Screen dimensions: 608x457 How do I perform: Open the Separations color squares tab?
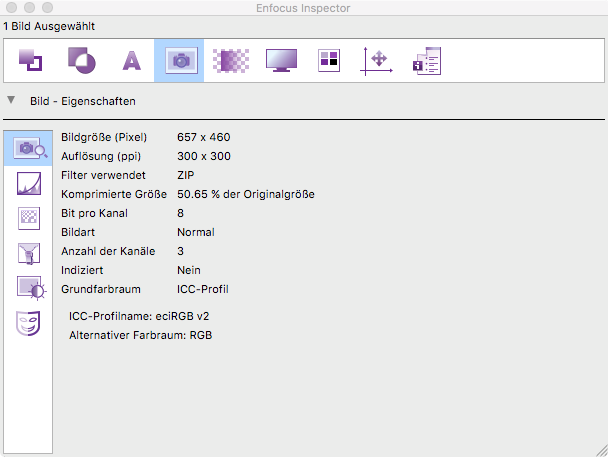click(x=329, y=61)
